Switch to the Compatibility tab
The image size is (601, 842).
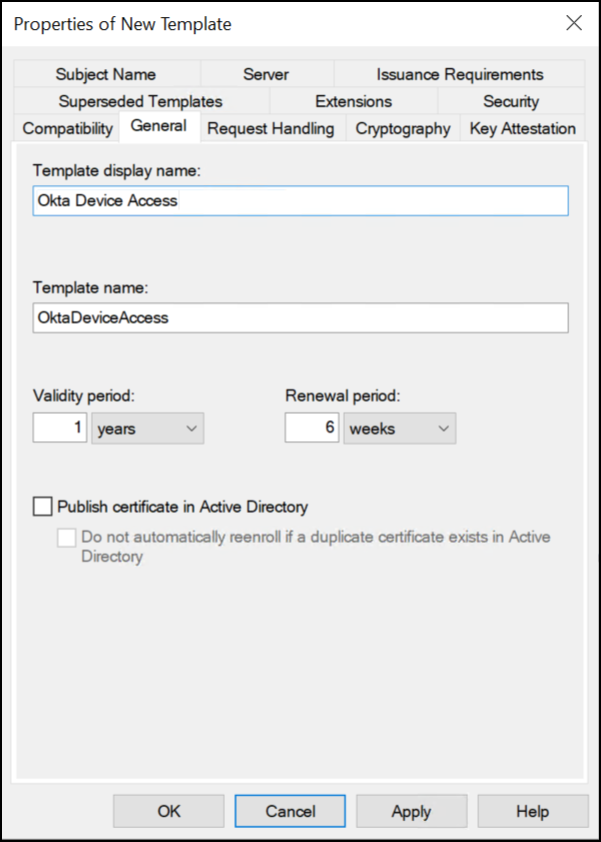pos(68,129)
